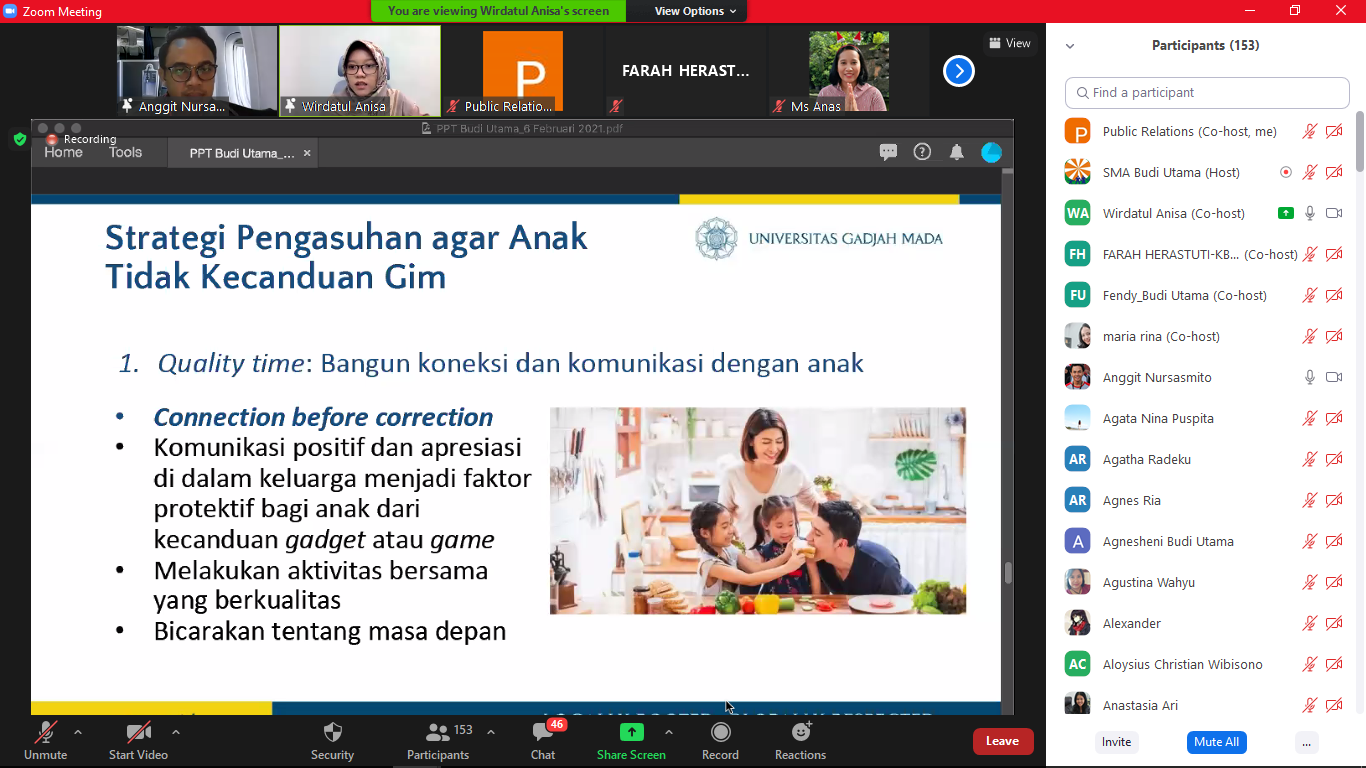
Task: Click the red Leave button
Action: [1002, 741]
